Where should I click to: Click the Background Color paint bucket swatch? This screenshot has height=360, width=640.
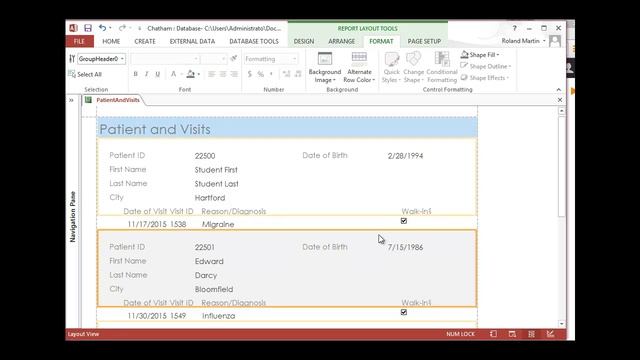tap(191, 74)
